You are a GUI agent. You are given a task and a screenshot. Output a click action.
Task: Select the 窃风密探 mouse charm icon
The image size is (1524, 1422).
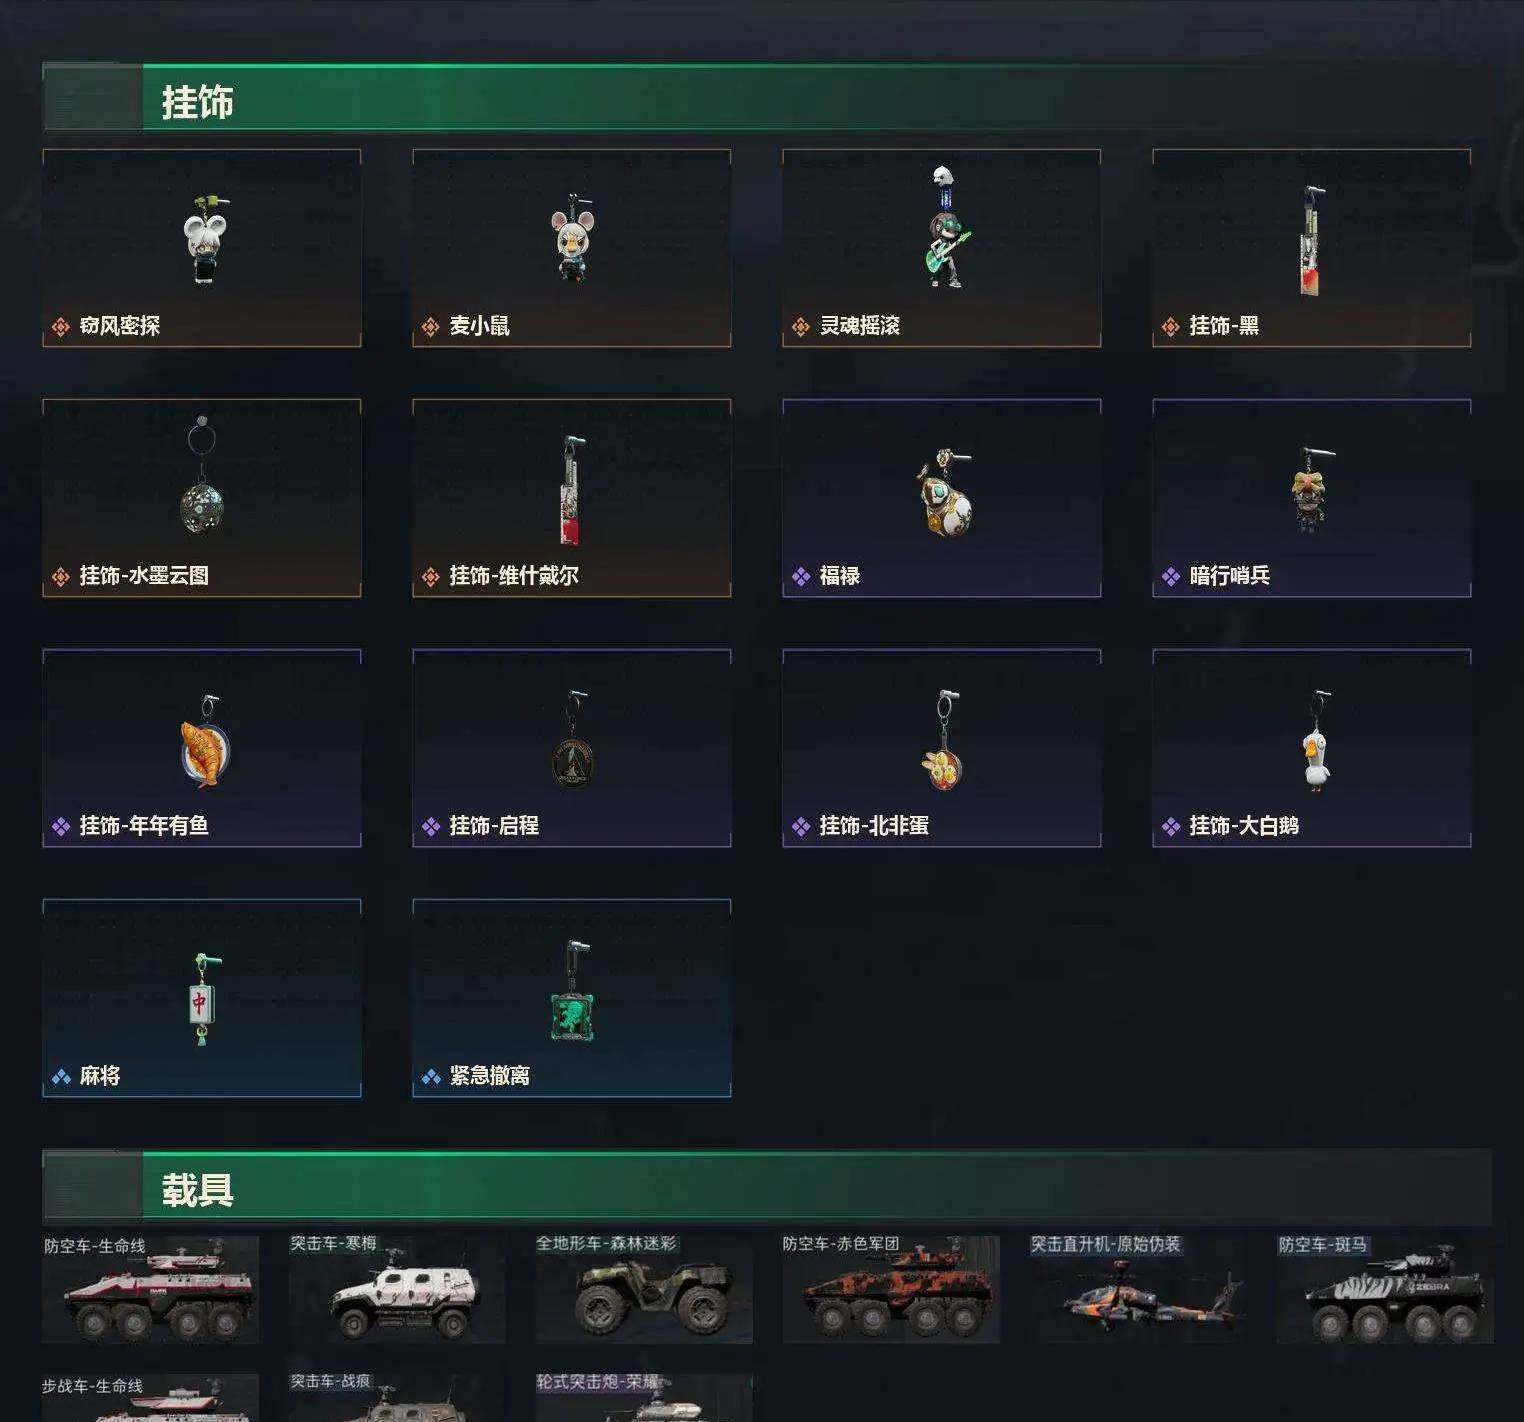coord(205,239)
